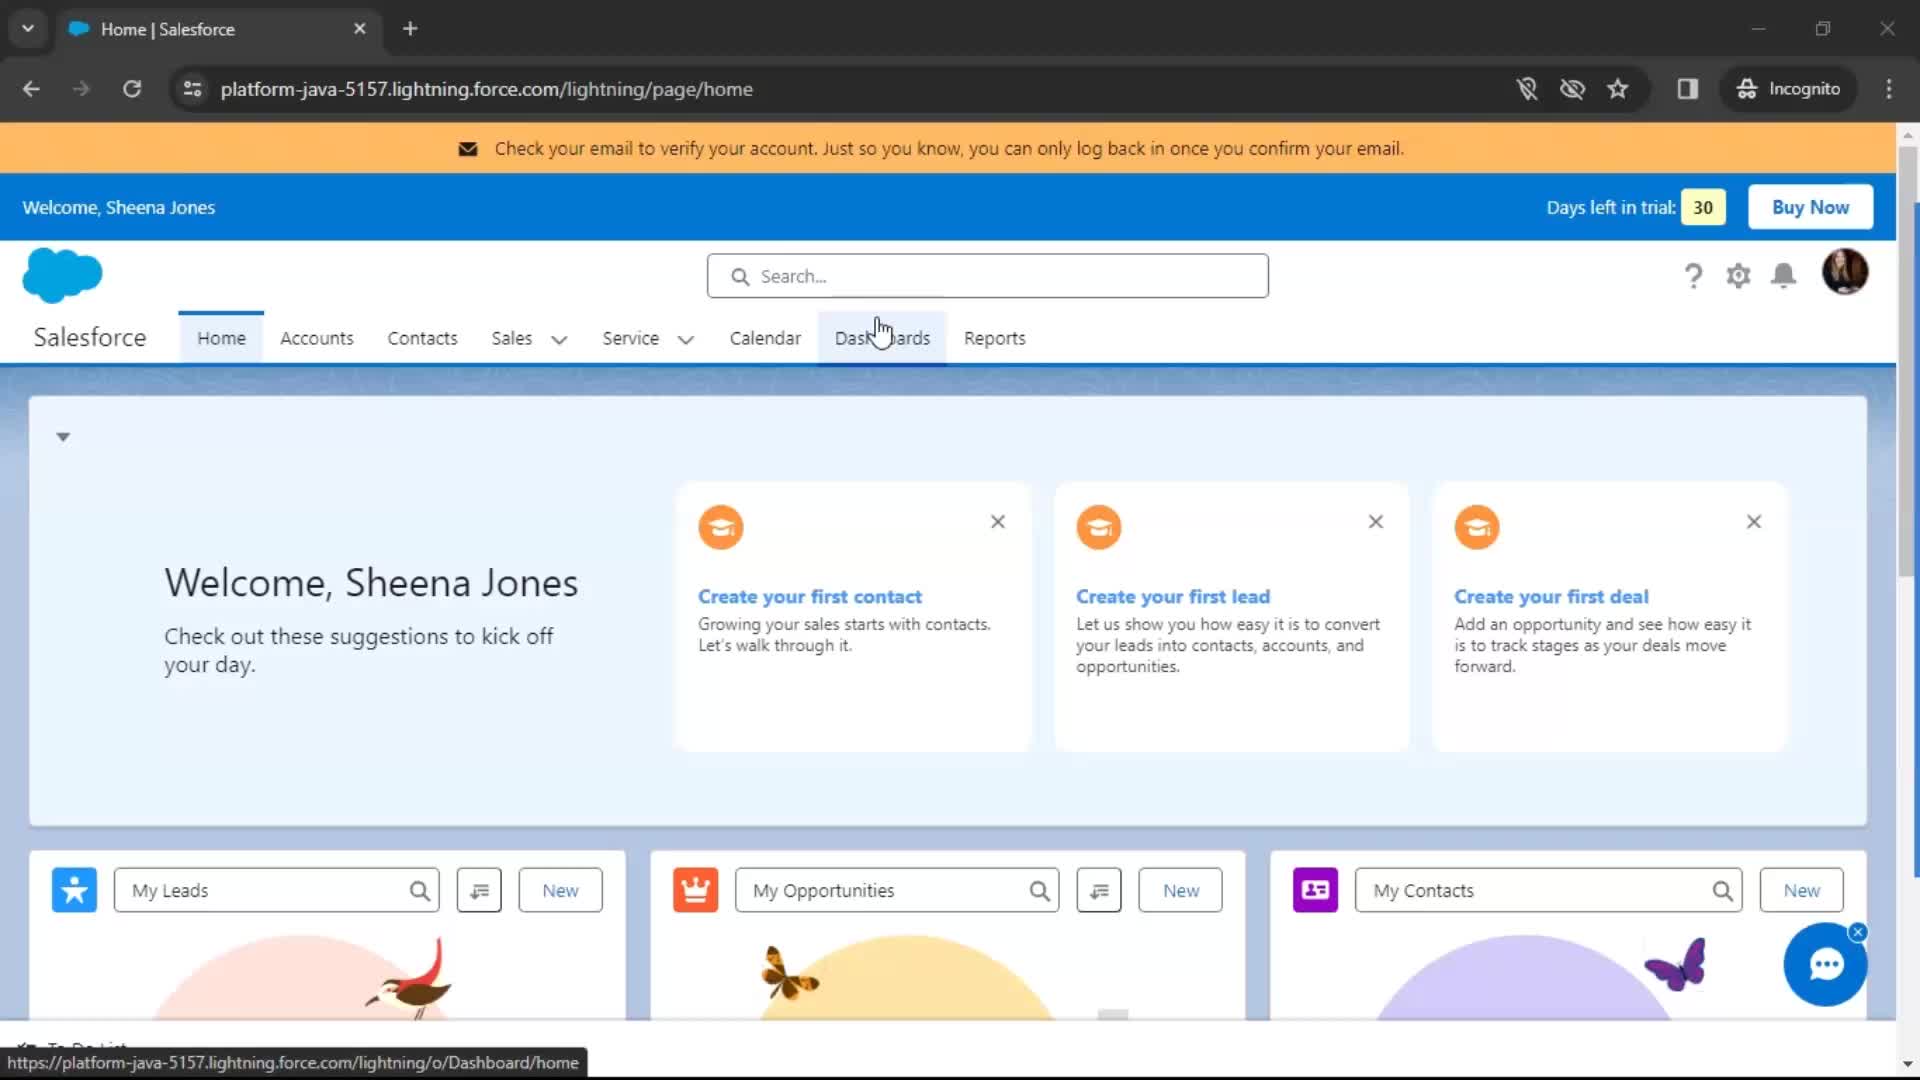This screenshot has width=1920, height=1080.
Task: Open the Notifications bell icon
Action: 1783,276
